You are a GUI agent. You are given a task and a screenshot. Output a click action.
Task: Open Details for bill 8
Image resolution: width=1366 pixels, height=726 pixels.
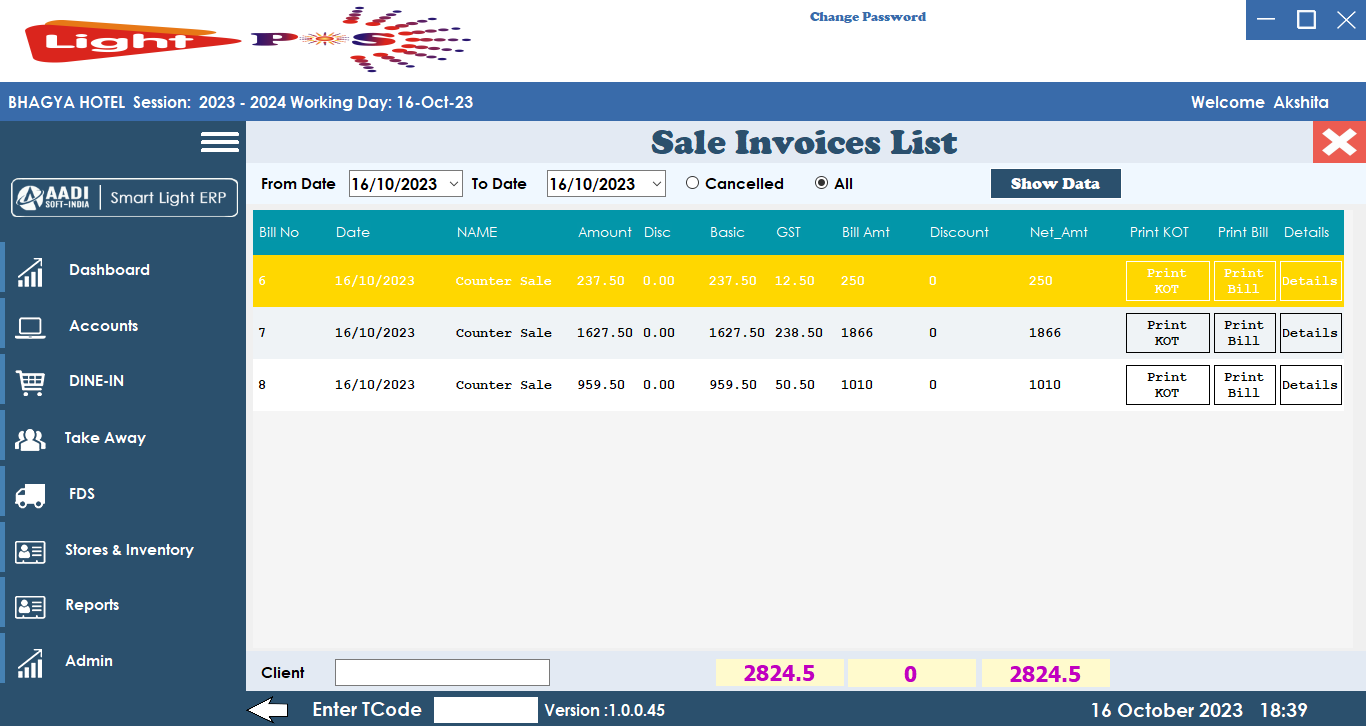tap(1310, 385)
